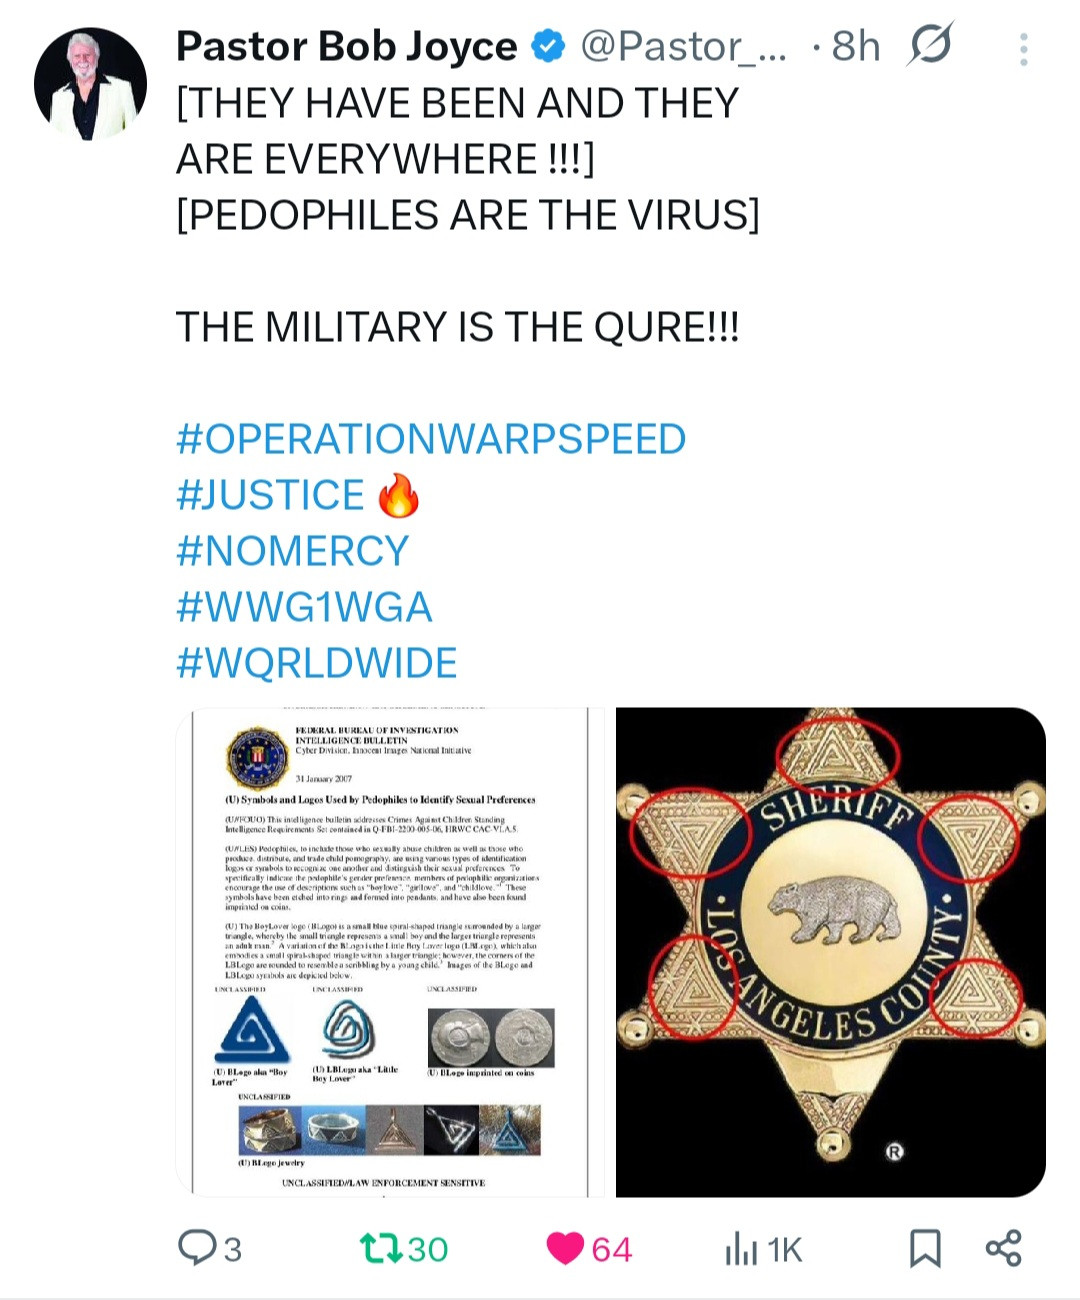Screen dimensions: 1080x1300
Task: Click the blue verified badge
Action: coord(548,46)
